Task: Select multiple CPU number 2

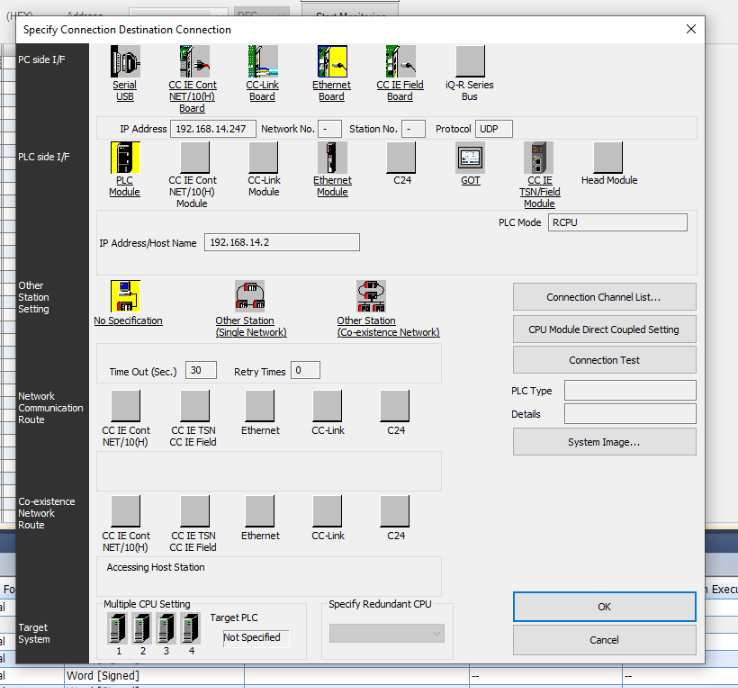Action: (142, 628)
